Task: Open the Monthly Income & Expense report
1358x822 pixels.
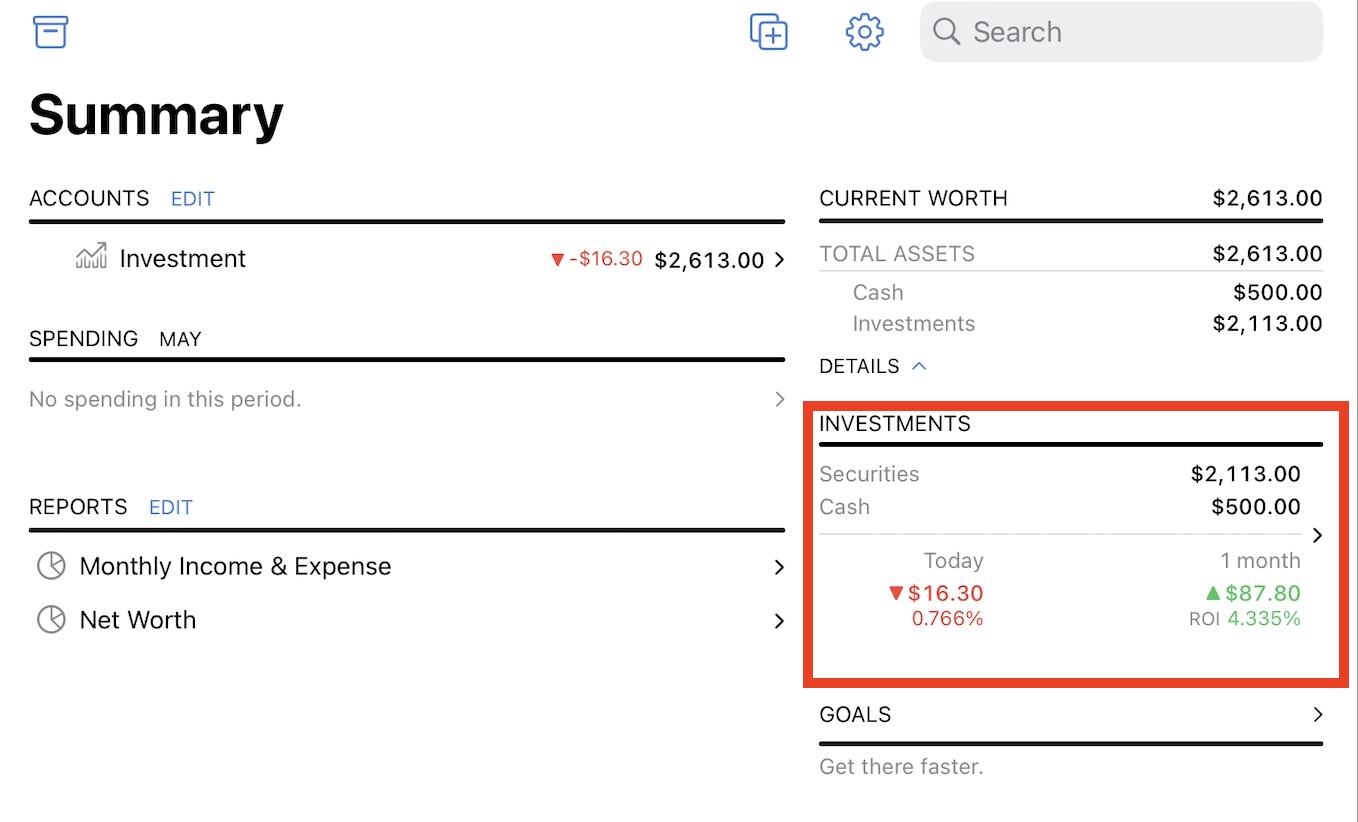Action: coord(235,566)
